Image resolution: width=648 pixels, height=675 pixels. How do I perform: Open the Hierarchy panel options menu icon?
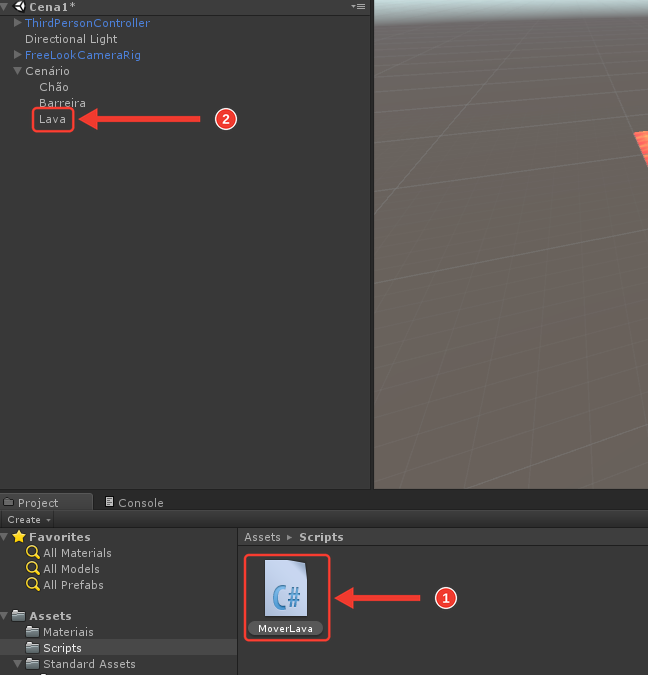click(358, 6)
